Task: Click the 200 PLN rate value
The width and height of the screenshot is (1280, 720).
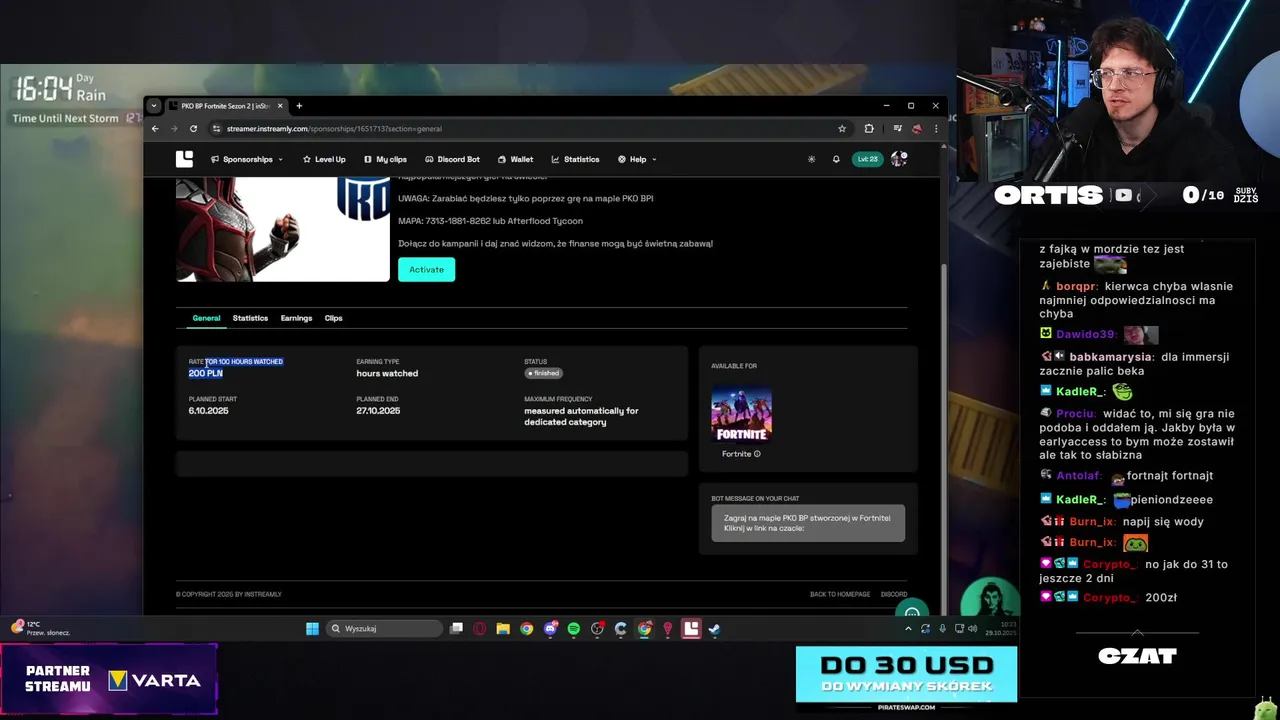Action: (x=205, y=373)
